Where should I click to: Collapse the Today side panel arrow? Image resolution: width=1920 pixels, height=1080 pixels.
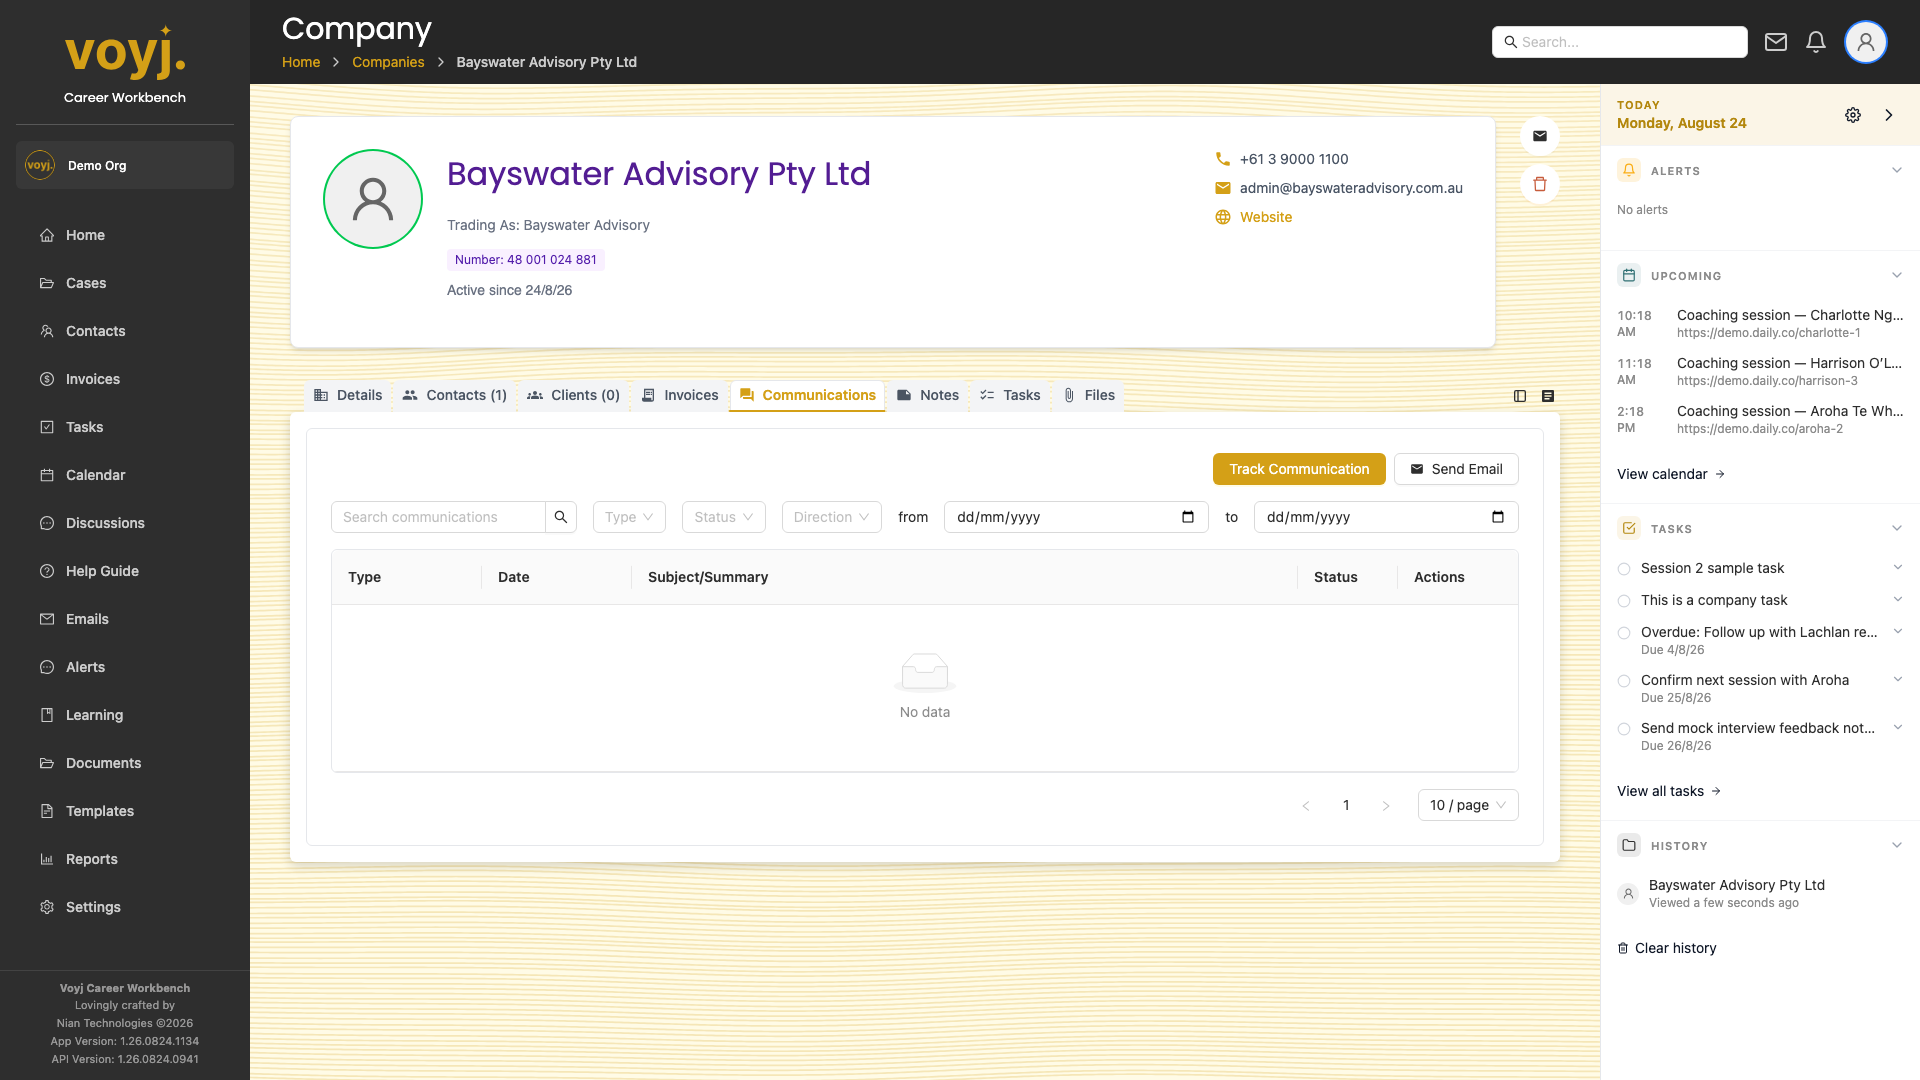pos(1889,115)
